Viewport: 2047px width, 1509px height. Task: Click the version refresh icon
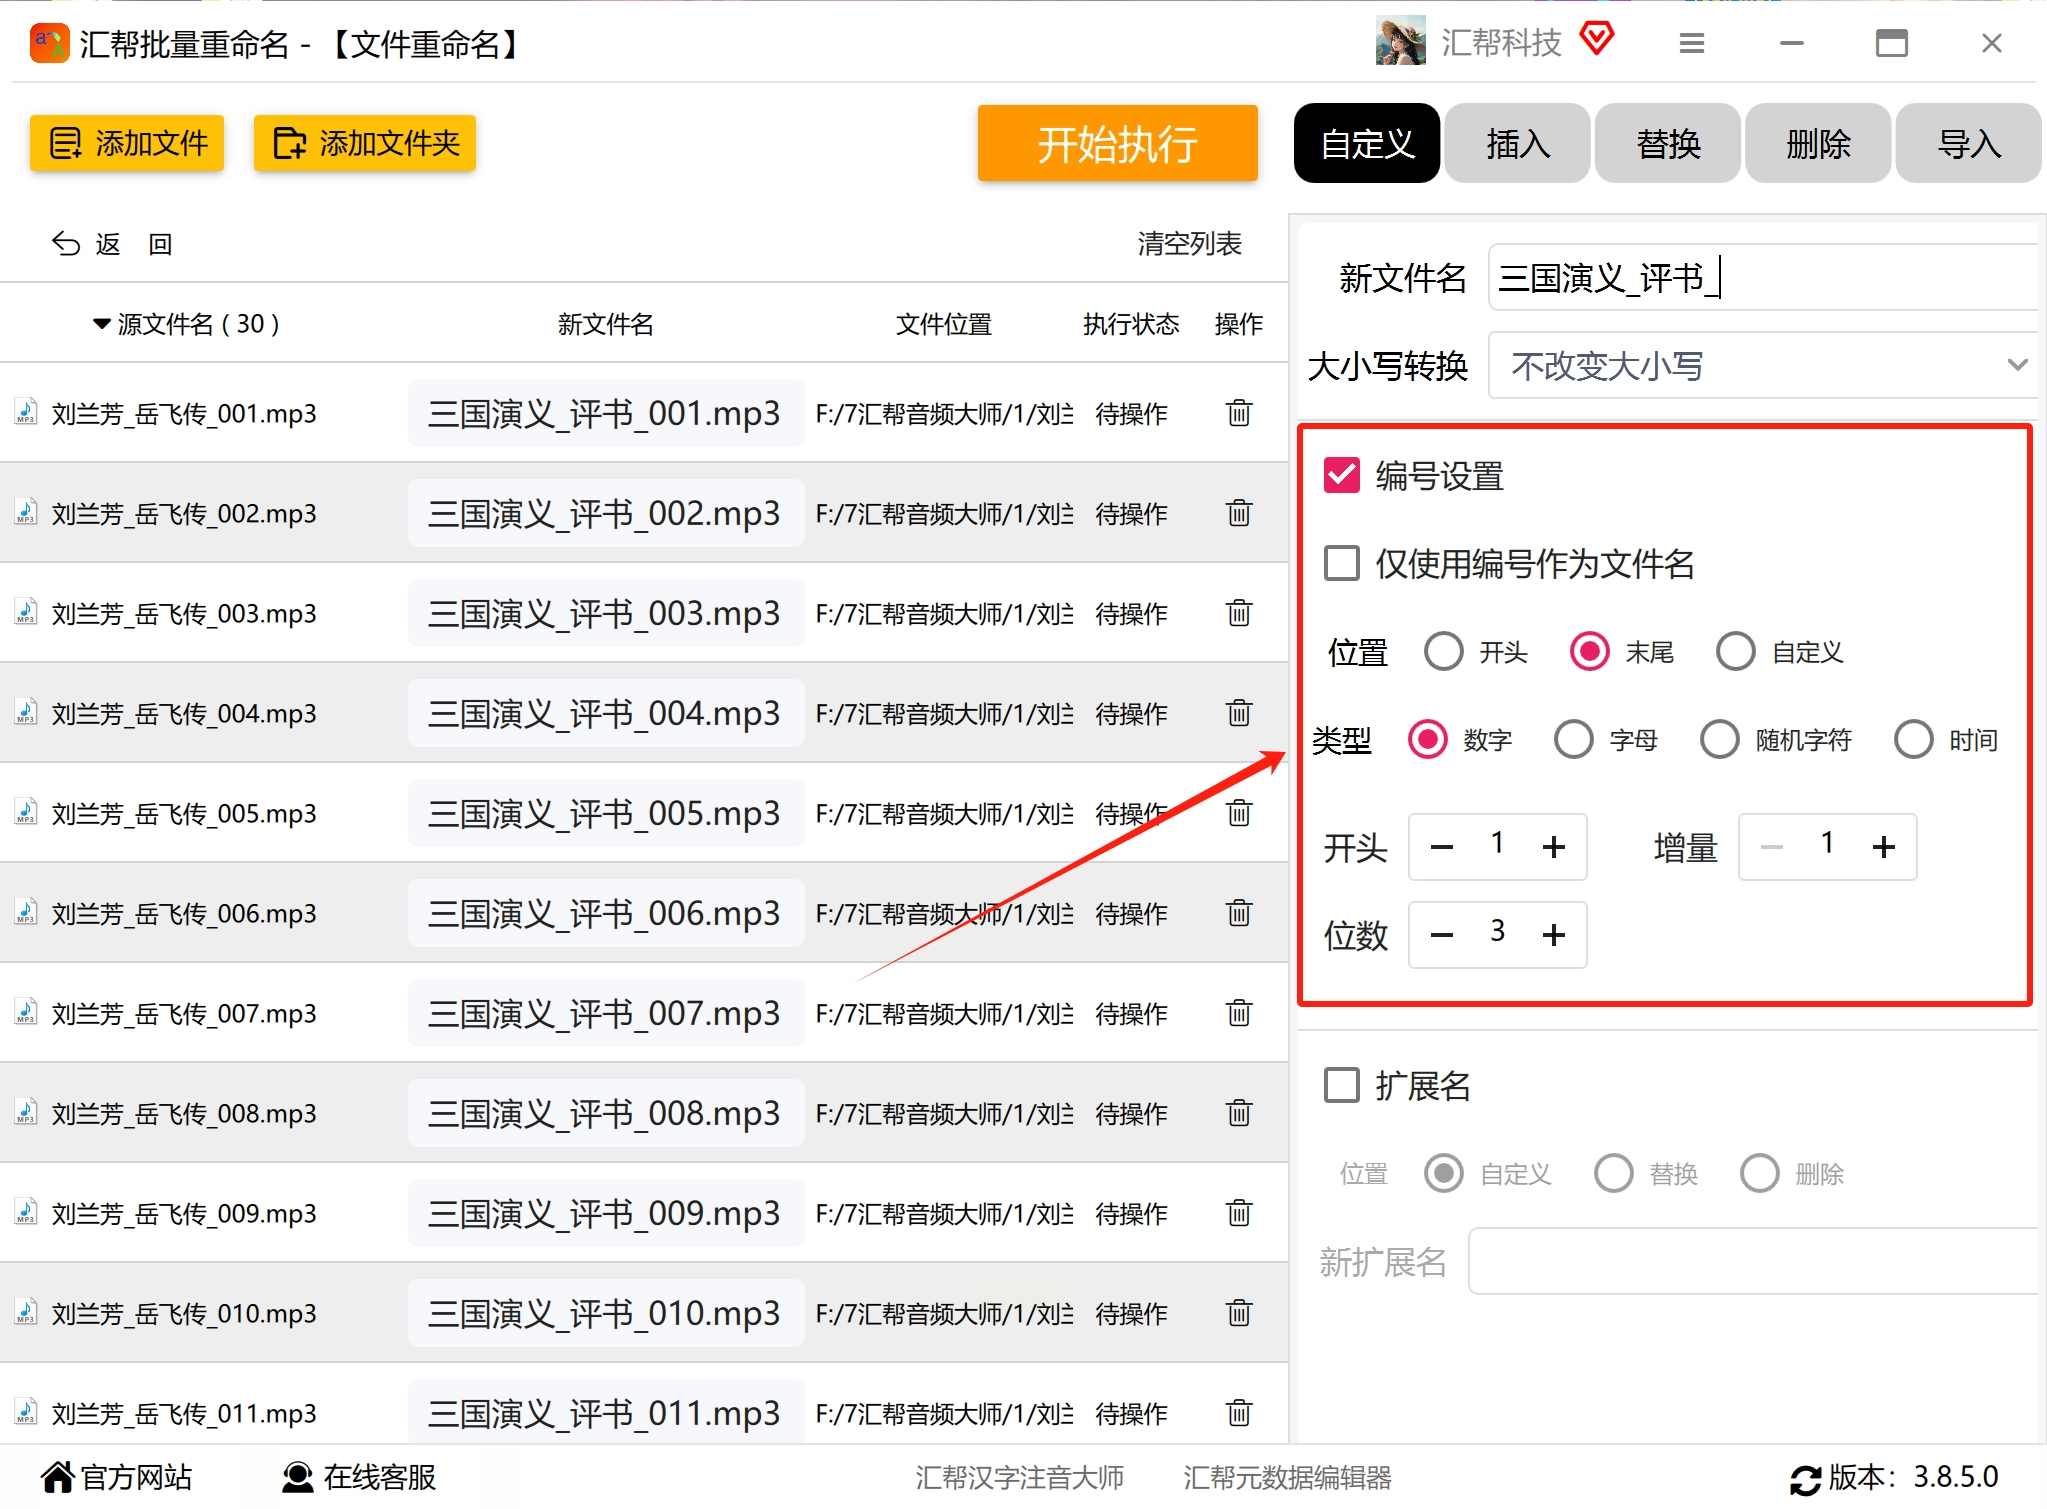click(1804, 1479)
